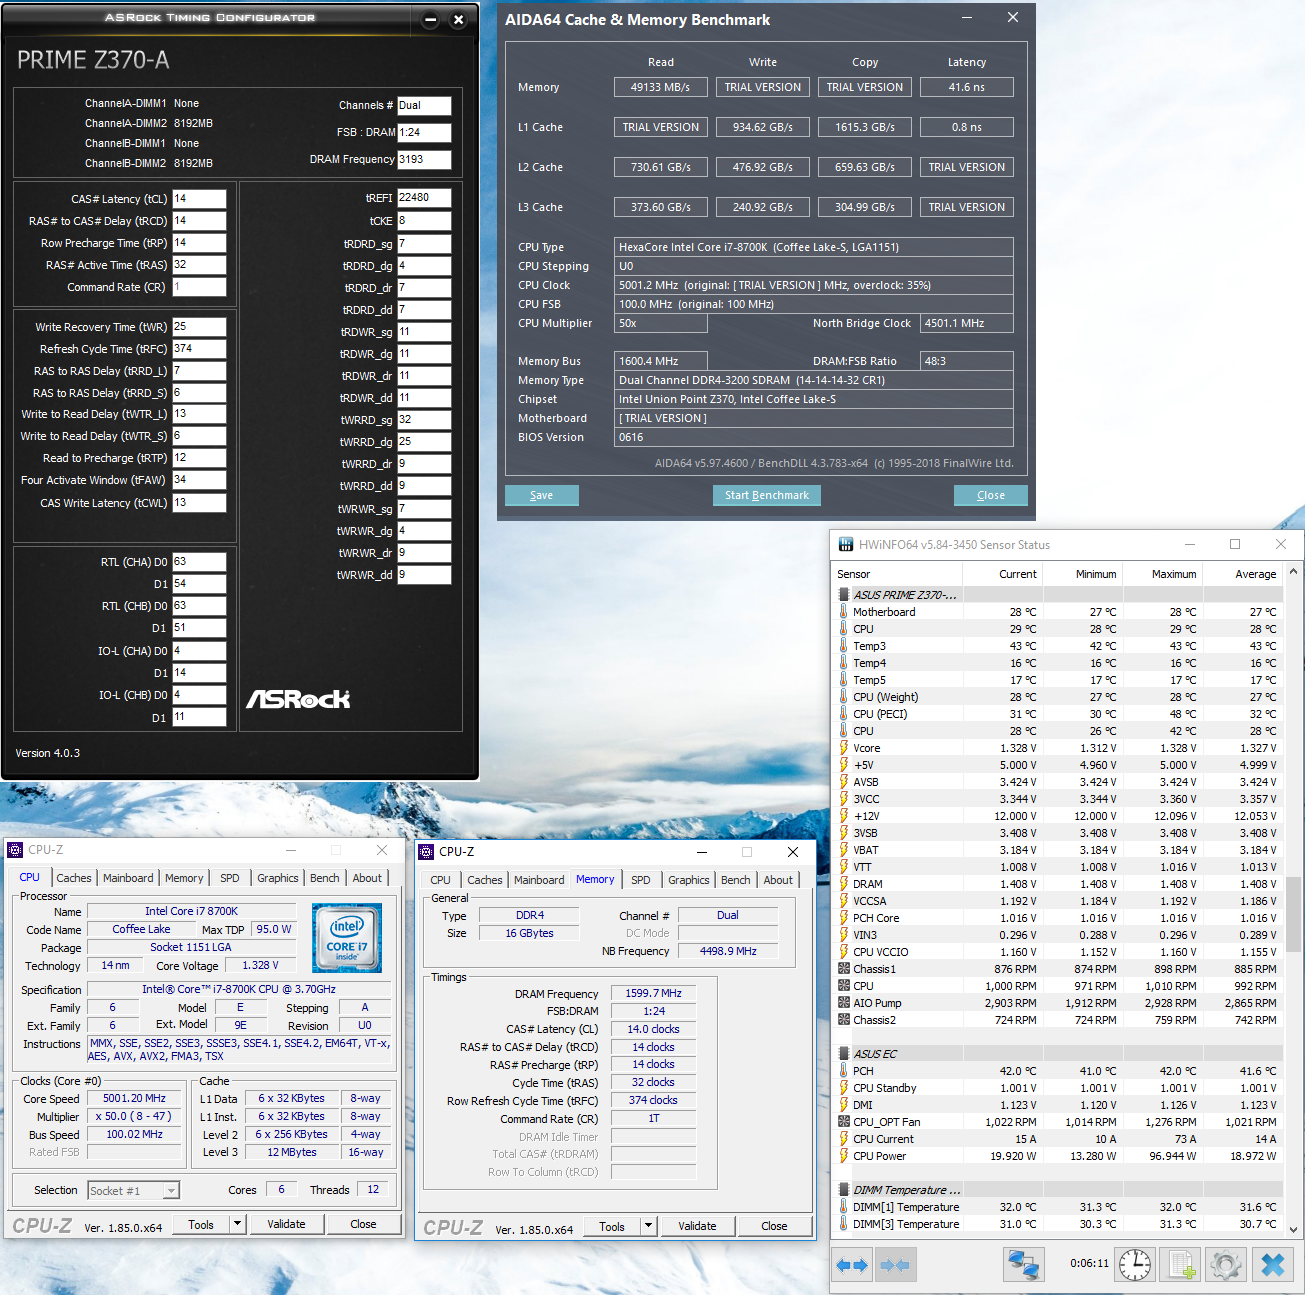
Task: Click lightning icon beside DRAM voltage sensor
Action: (x=843, y=884)
